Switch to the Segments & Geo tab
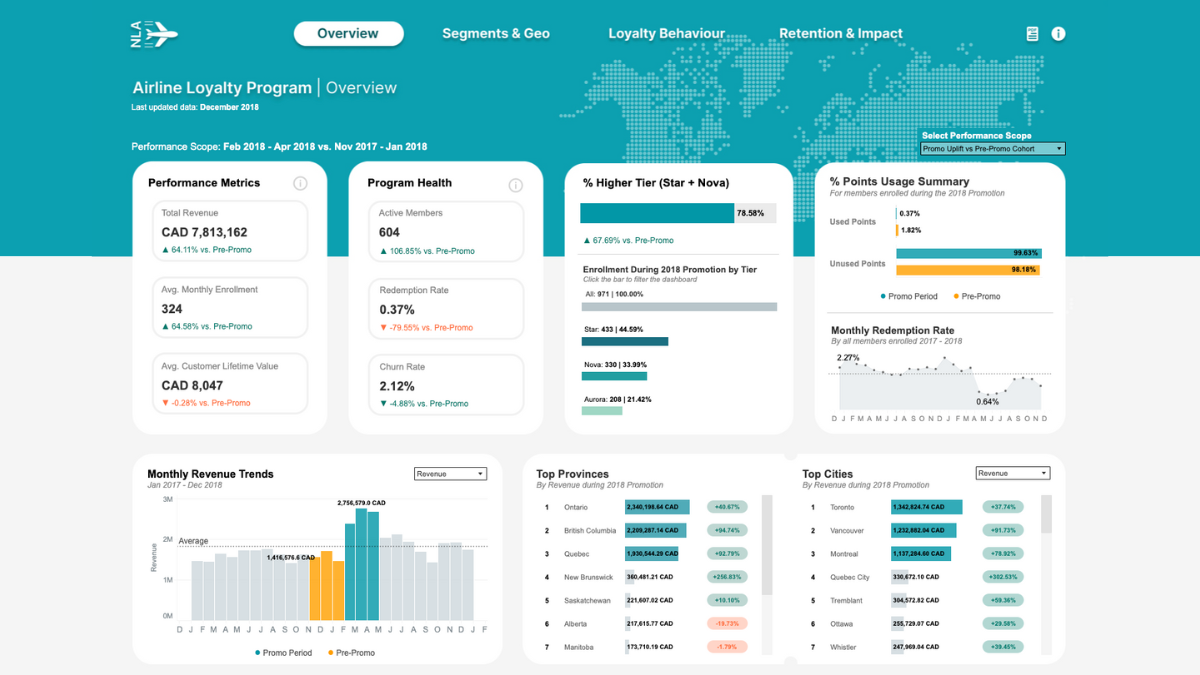The image size is (1200, 675). coord(496,33)
